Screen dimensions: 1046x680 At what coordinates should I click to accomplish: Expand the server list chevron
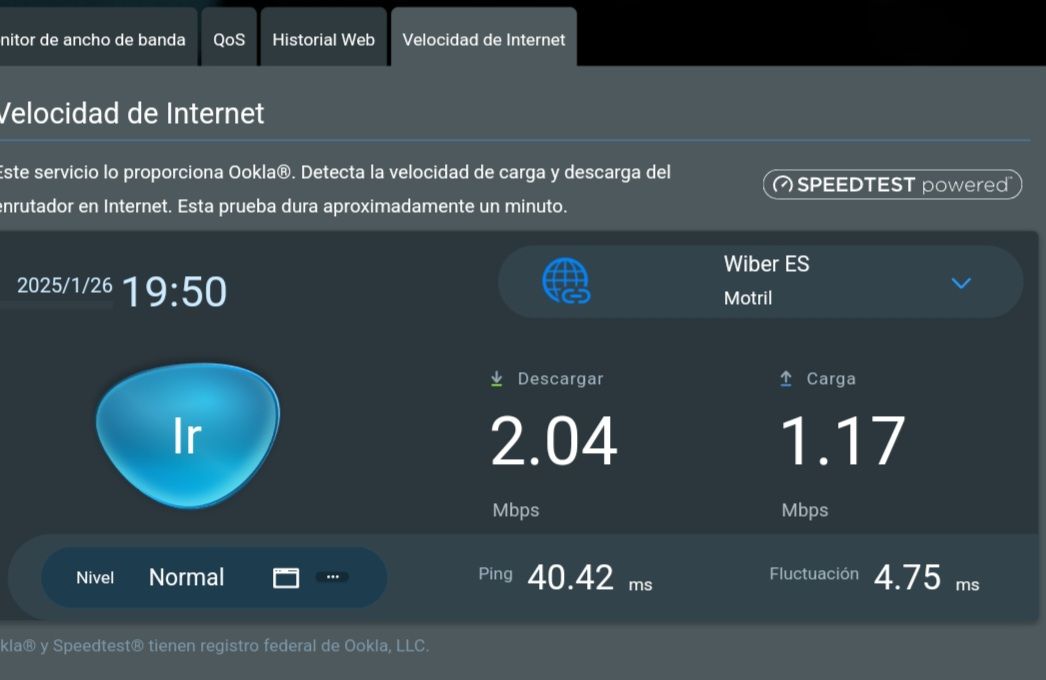click(961, 283)
